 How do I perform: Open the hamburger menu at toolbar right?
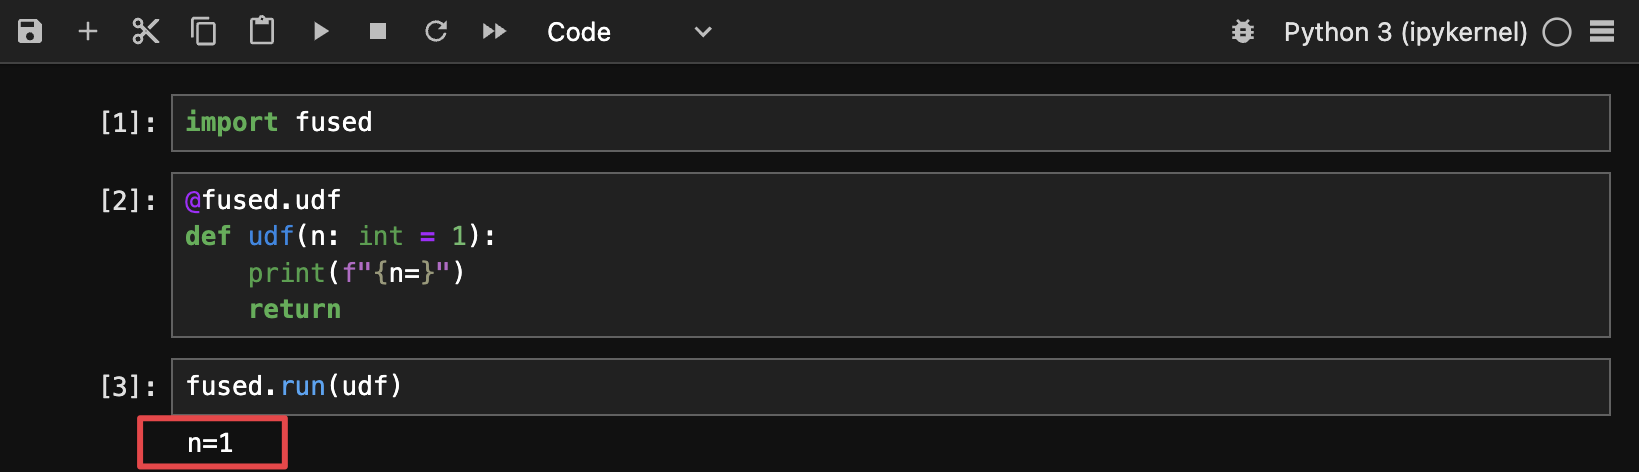coord(1602,32)
